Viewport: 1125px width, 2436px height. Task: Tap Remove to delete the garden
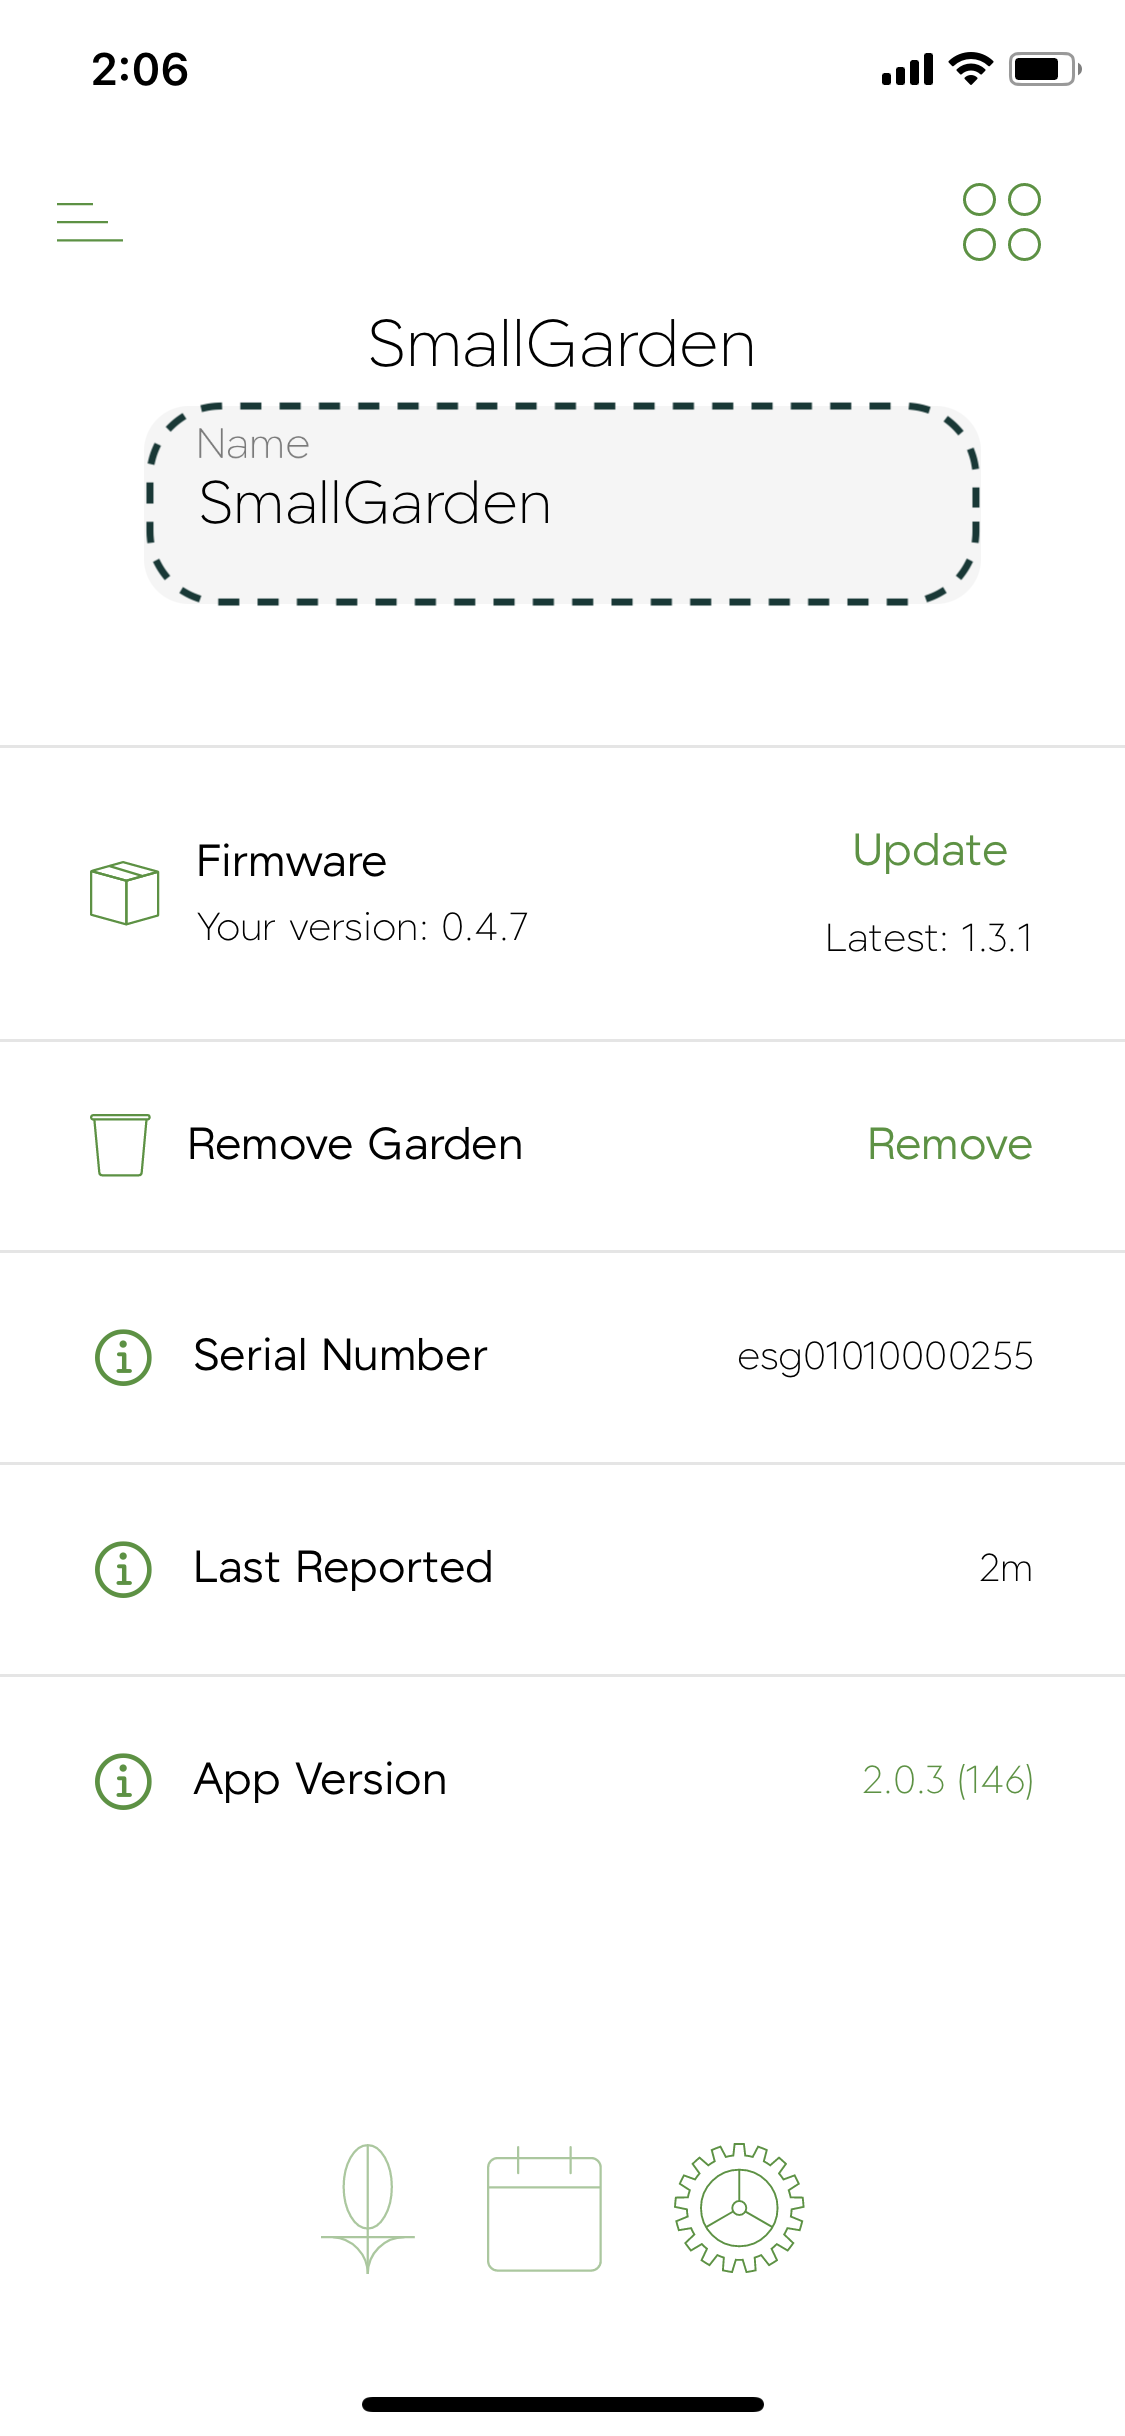950,1144
